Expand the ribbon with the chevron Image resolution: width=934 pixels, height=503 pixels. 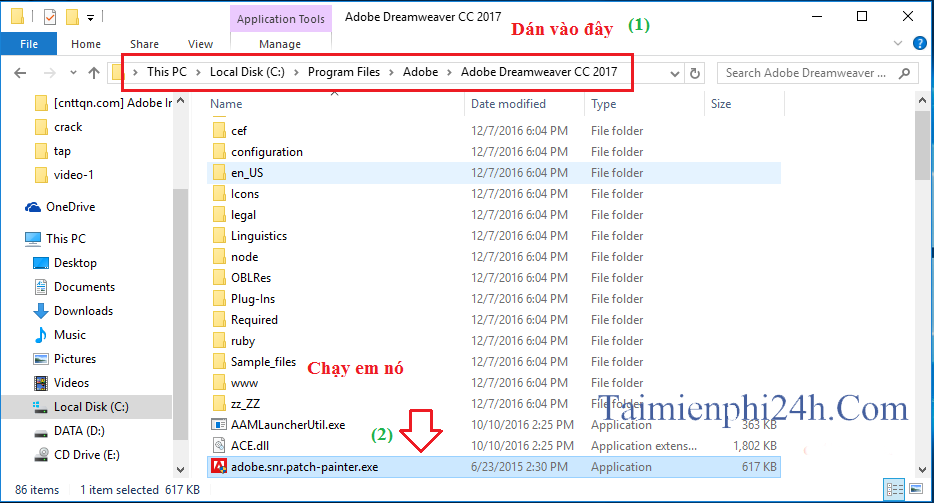coord(898,44)
